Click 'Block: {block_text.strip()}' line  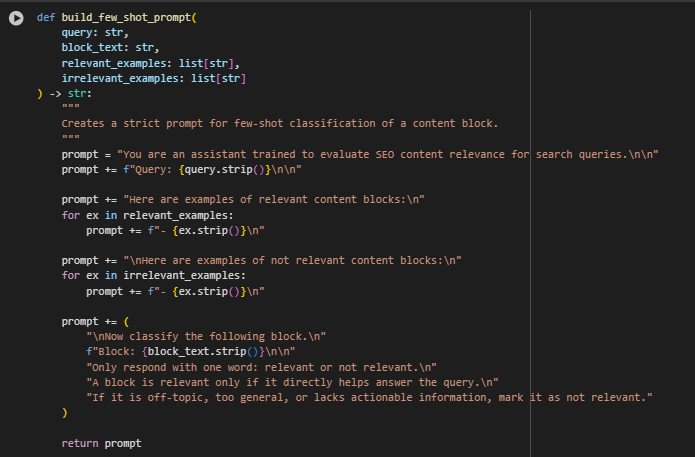pos(191,352)
